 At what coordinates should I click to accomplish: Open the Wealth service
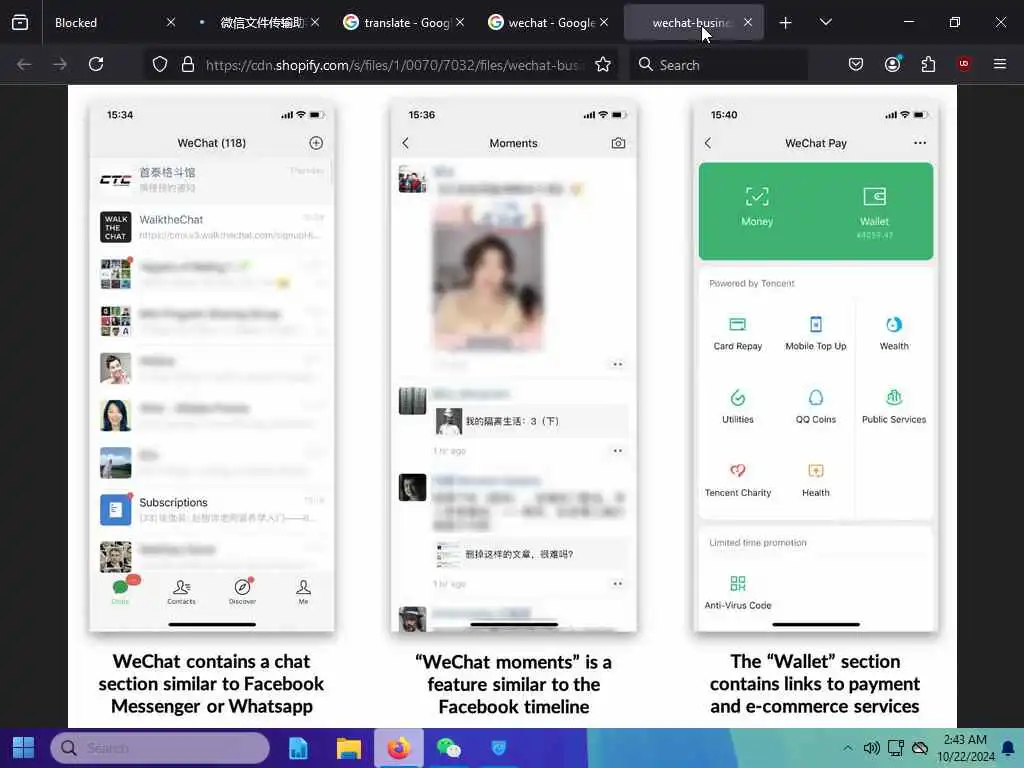coord(894,333)
